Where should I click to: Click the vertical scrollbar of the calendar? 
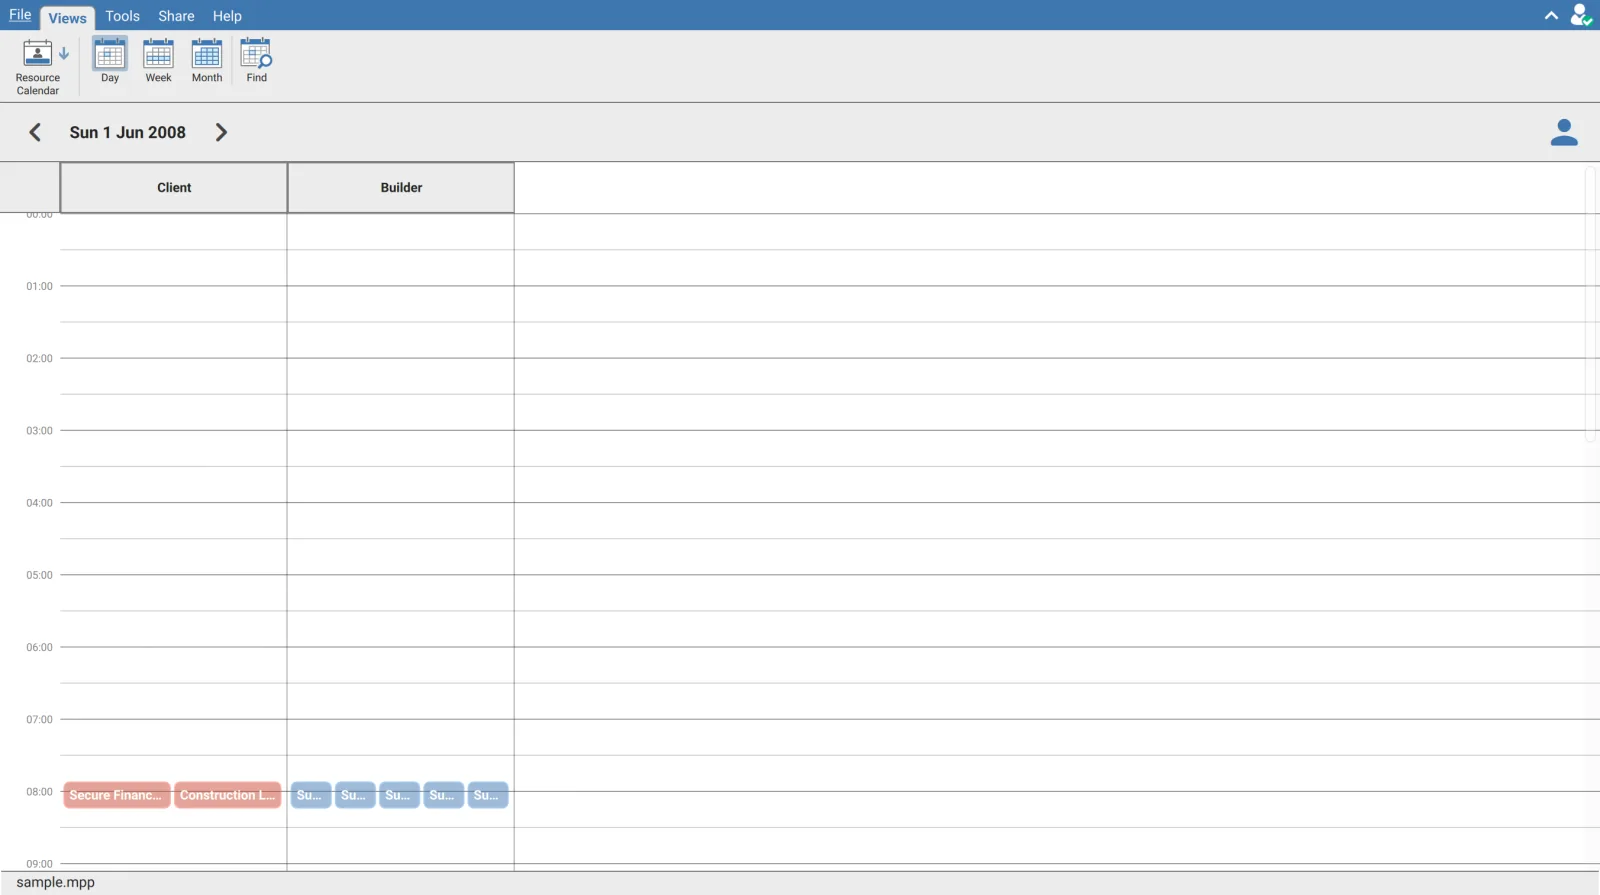(1591, 305)
